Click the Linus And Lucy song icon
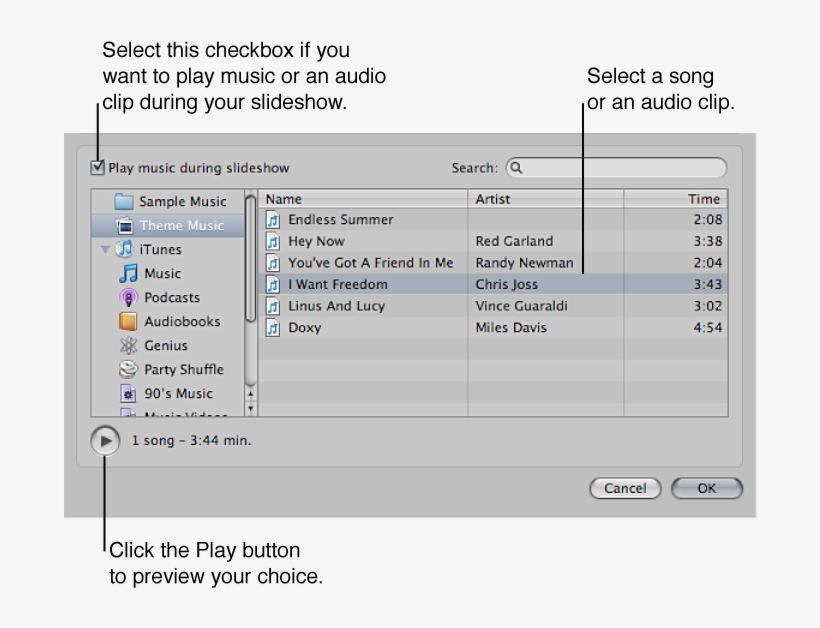This screenshot has width=820, height=628. (x=273, y=306)
